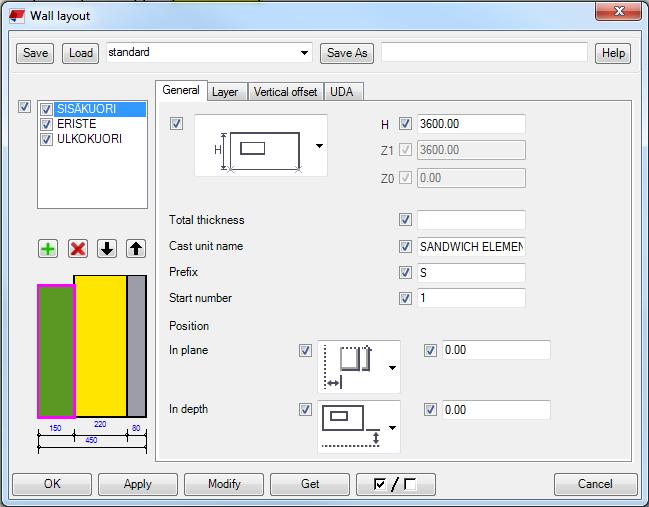
Task: Select ERISTE in the layer list
Action: (77, 124)
